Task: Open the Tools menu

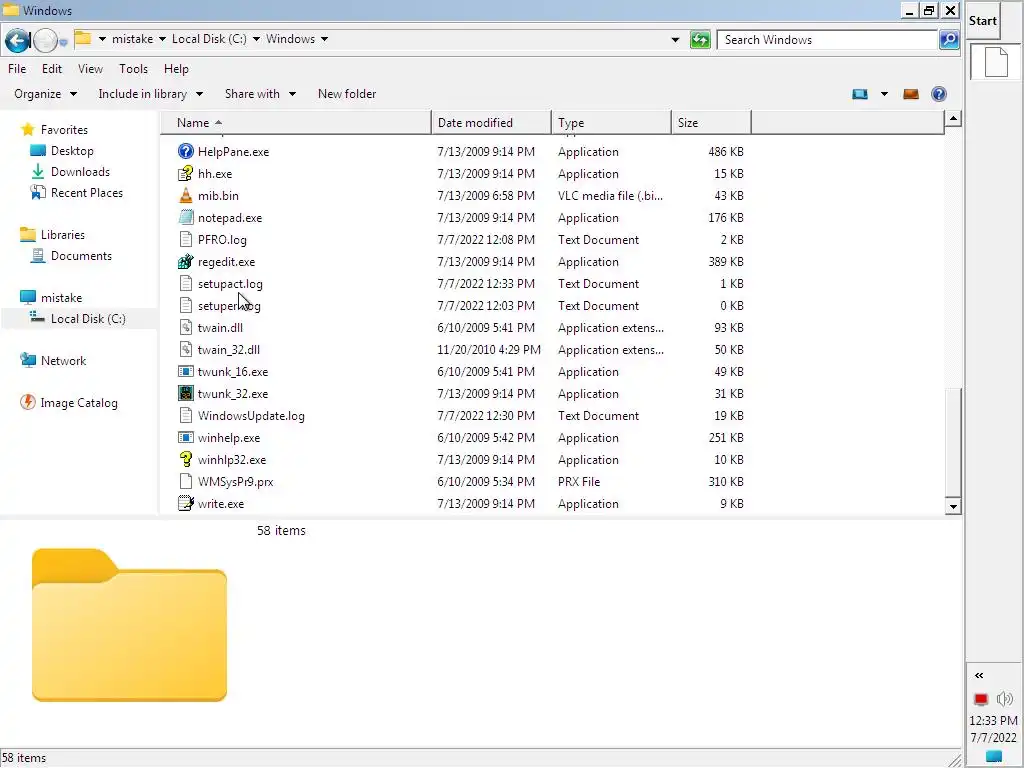Action: pos(133,69)
